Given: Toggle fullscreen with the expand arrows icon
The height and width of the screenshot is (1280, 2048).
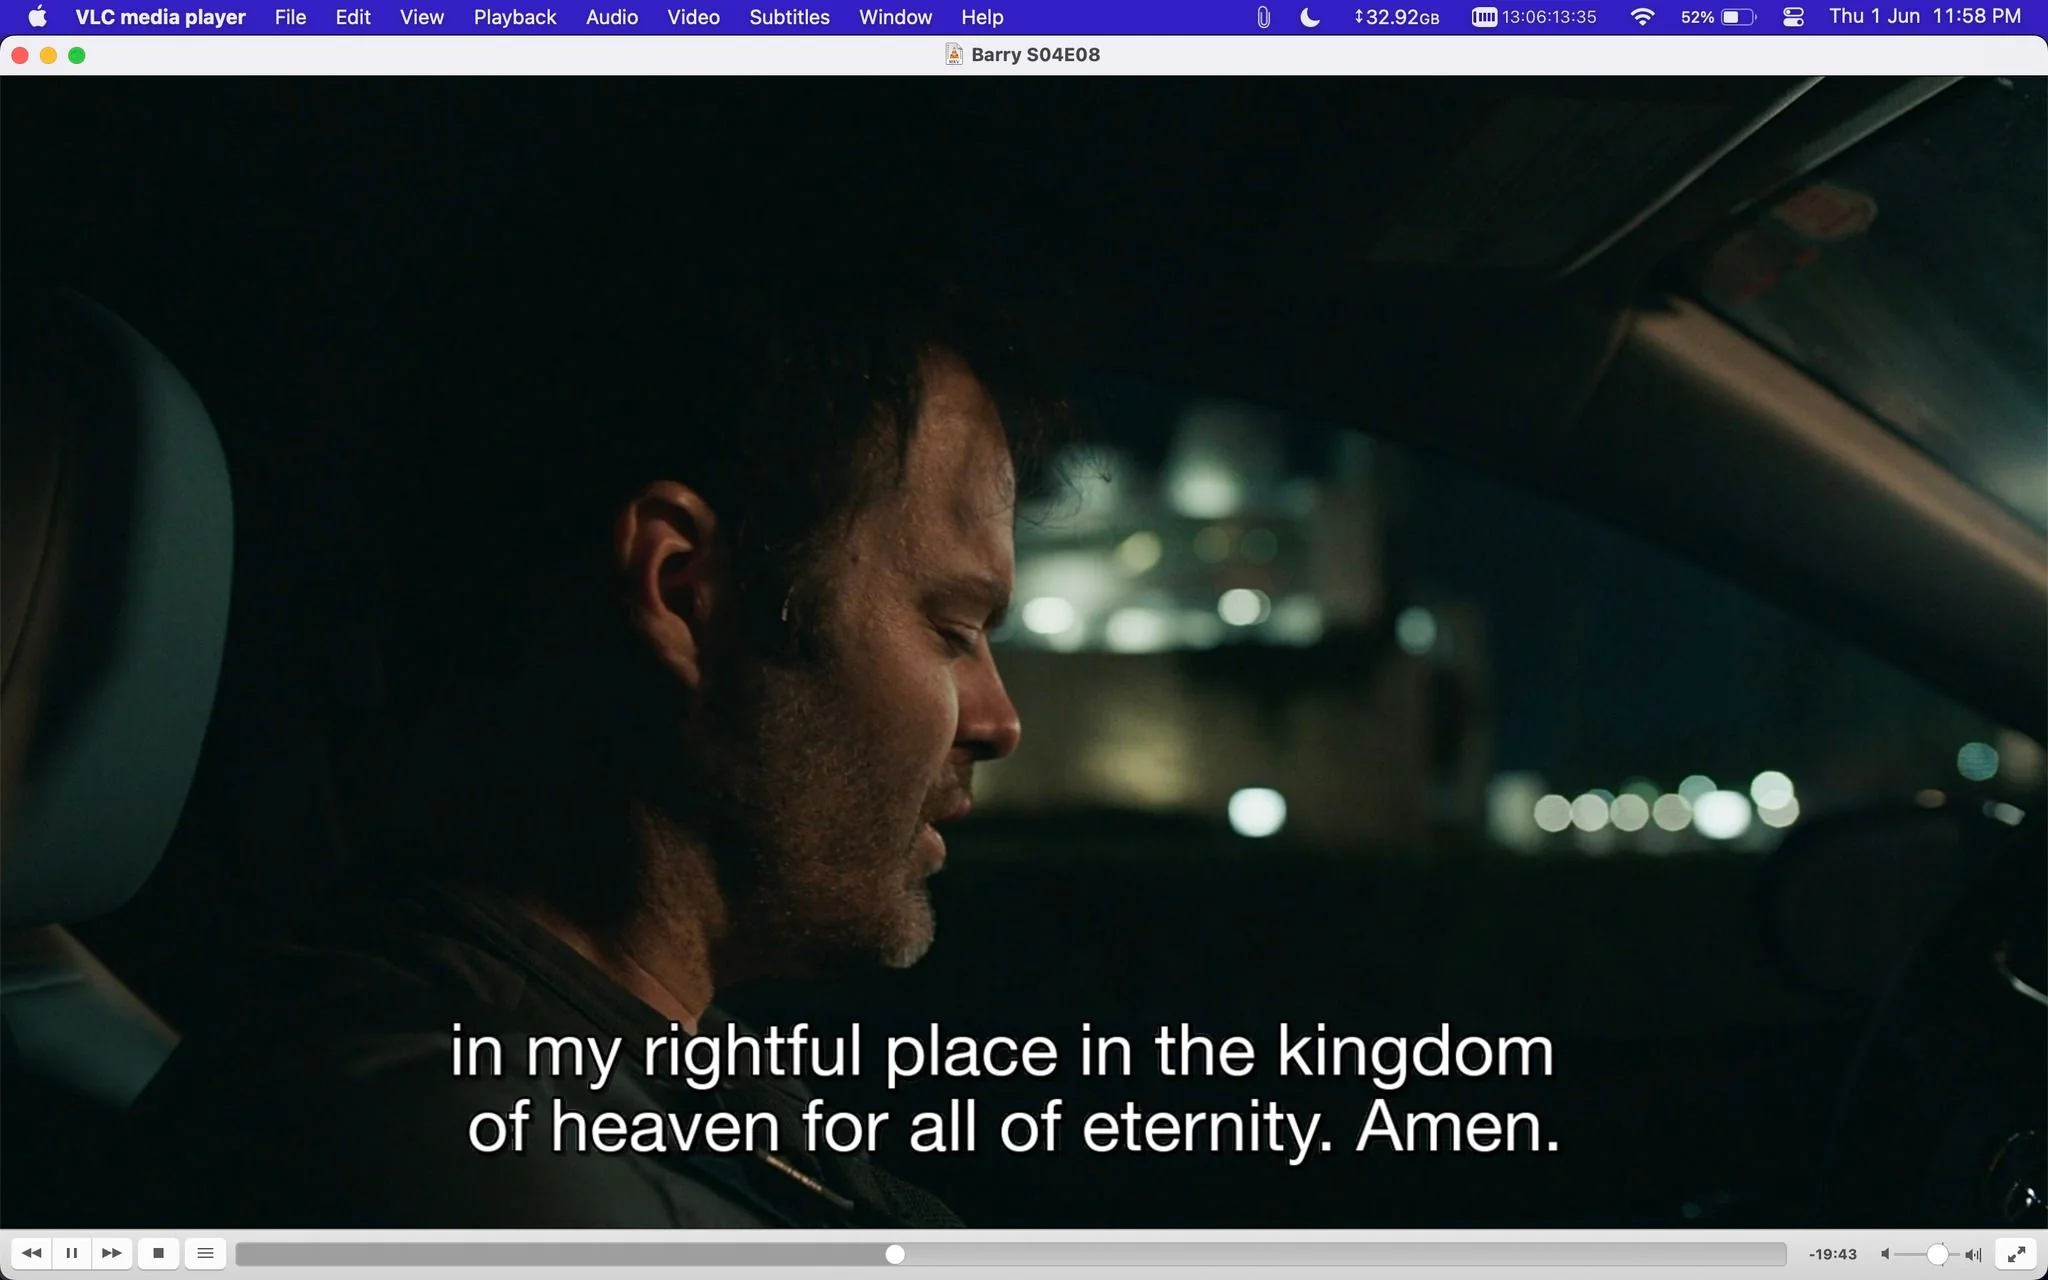Looking at the screenshot, I should (2016, 1254).
